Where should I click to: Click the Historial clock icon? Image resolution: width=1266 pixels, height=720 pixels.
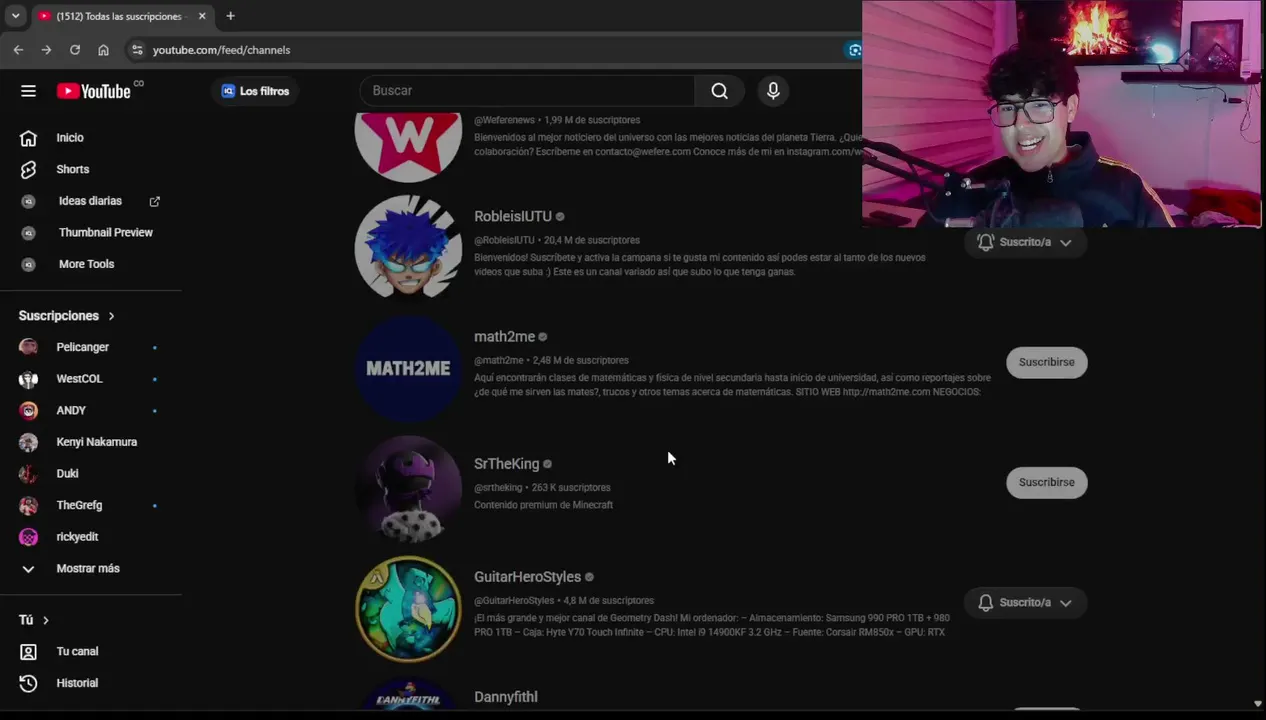point(28,683)
